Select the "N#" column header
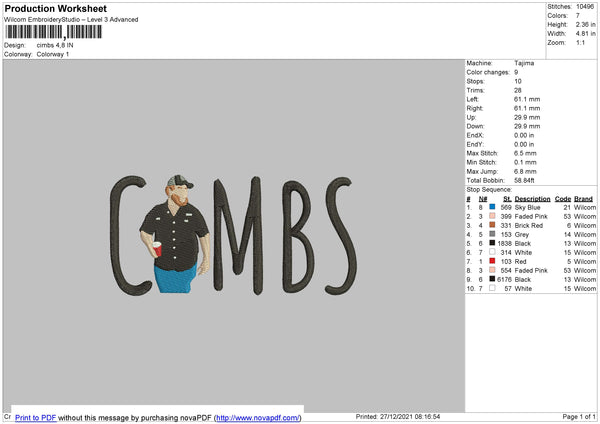This screenshot has height=424, width=600. click(483, 199)
